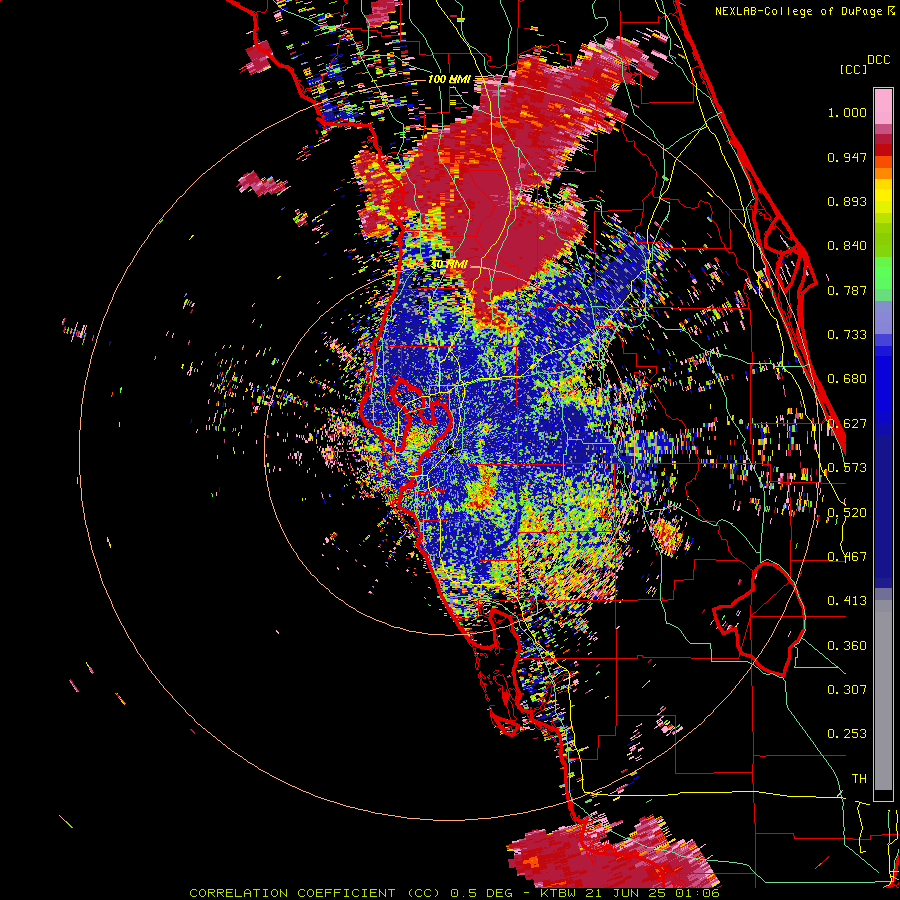The image size is (900, 900).
Task: Select the 0.573 scale value
Action: point(847,468)
